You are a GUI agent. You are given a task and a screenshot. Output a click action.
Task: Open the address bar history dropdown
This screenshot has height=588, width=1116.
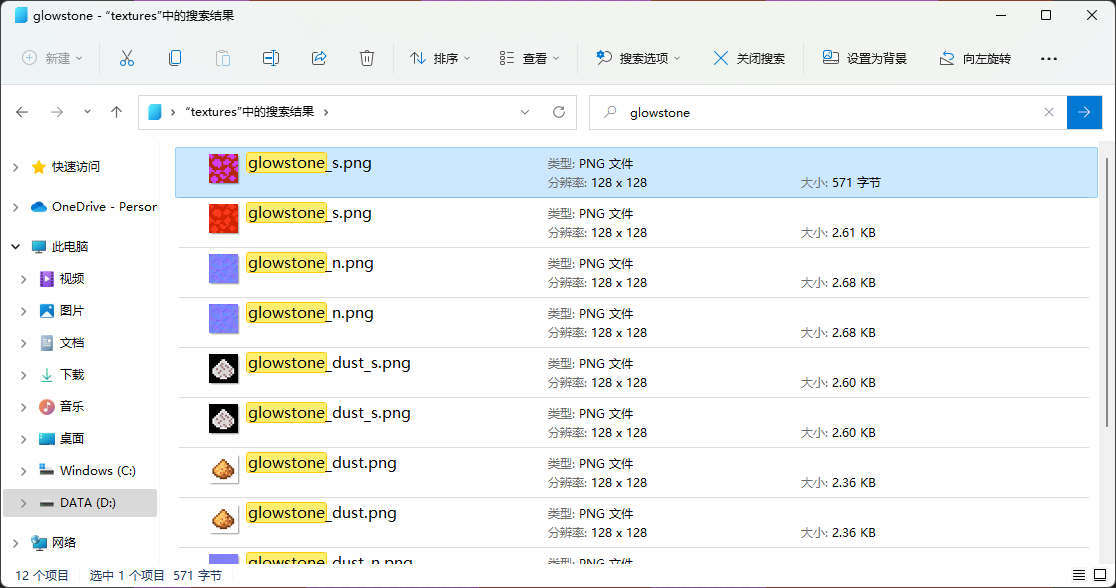point(525,112)
